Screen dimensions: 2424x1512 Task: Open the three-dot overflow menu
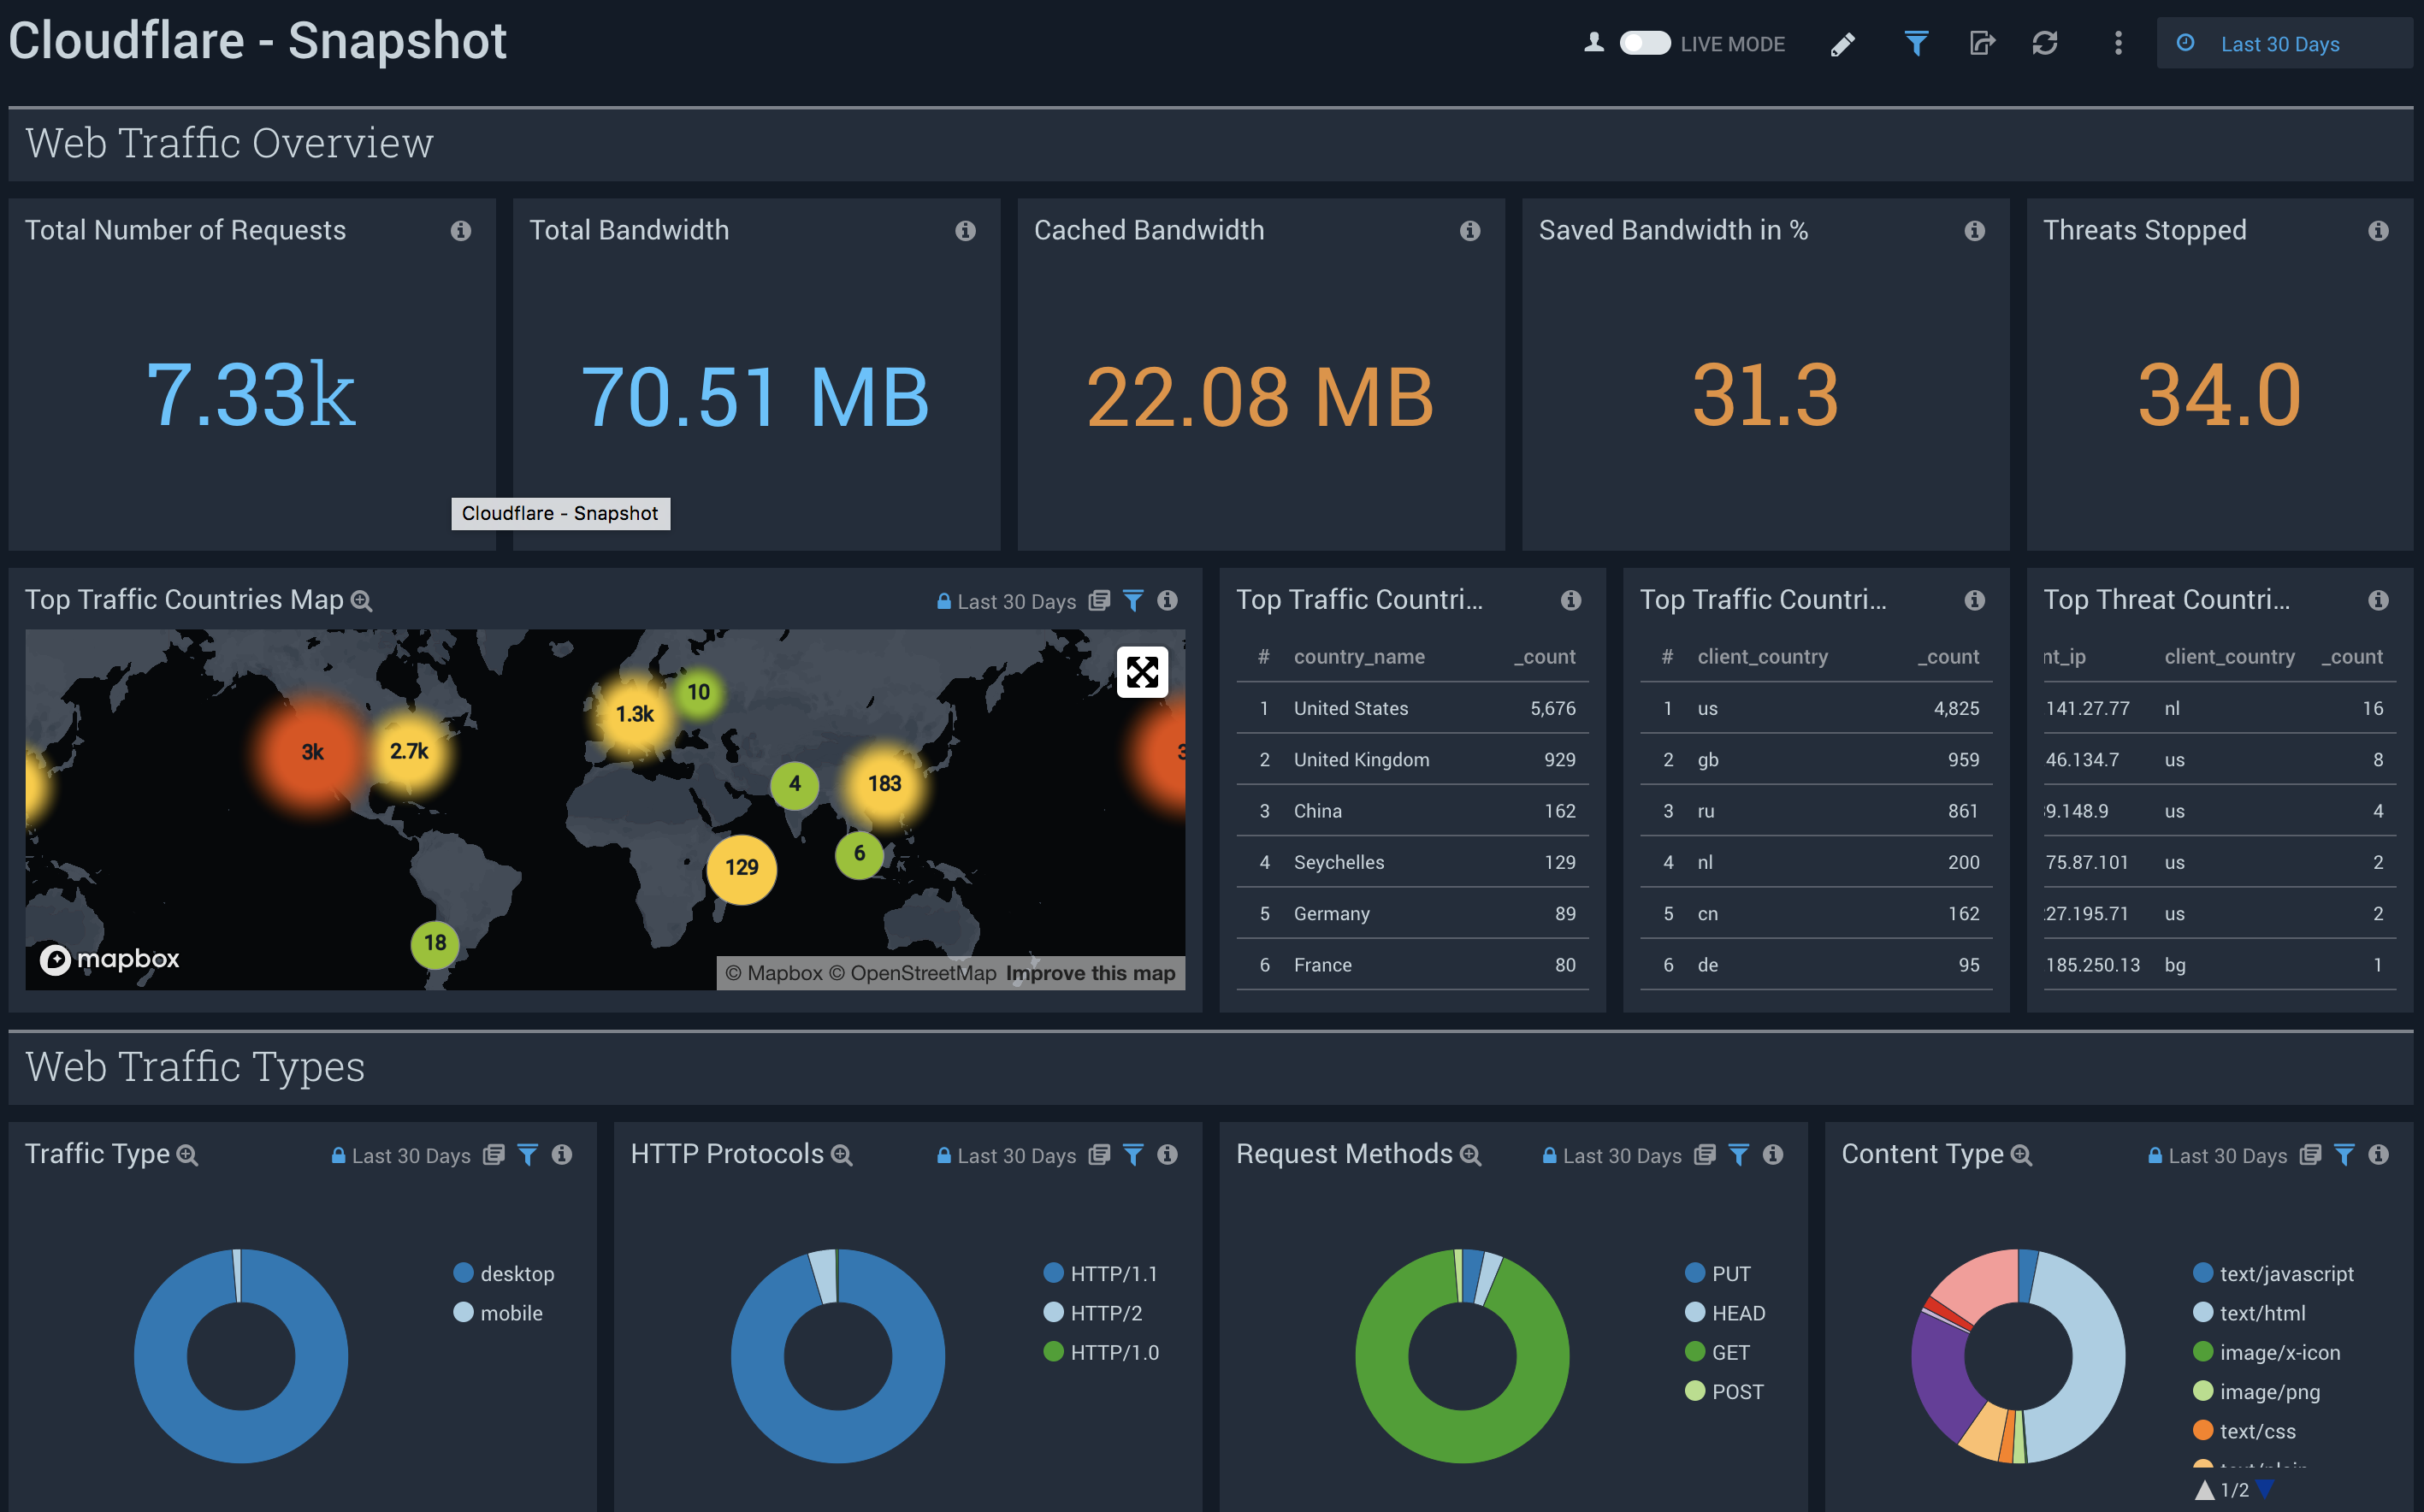pyautogui.click(x=2117, y=43)
